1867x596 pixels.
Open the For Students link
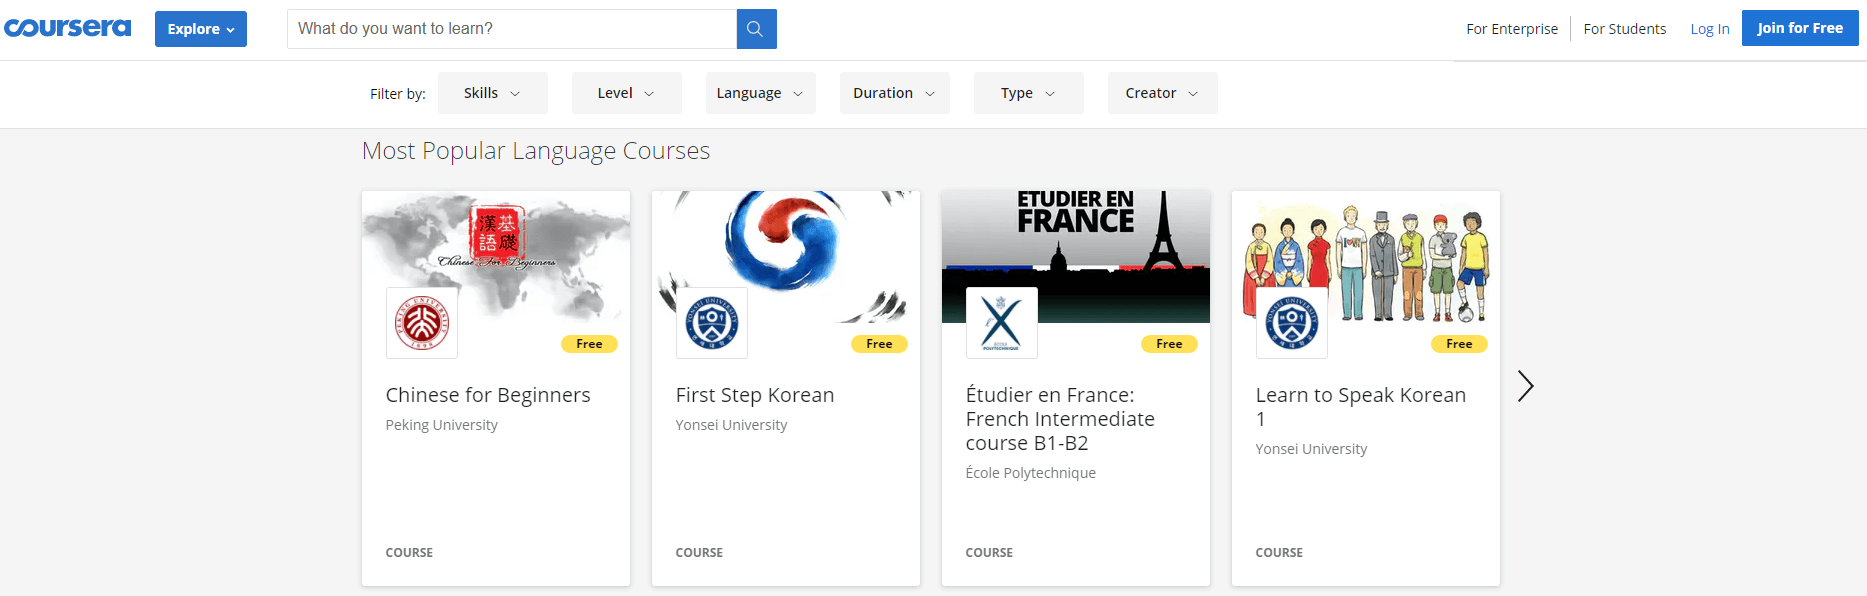click(1625, 29)
